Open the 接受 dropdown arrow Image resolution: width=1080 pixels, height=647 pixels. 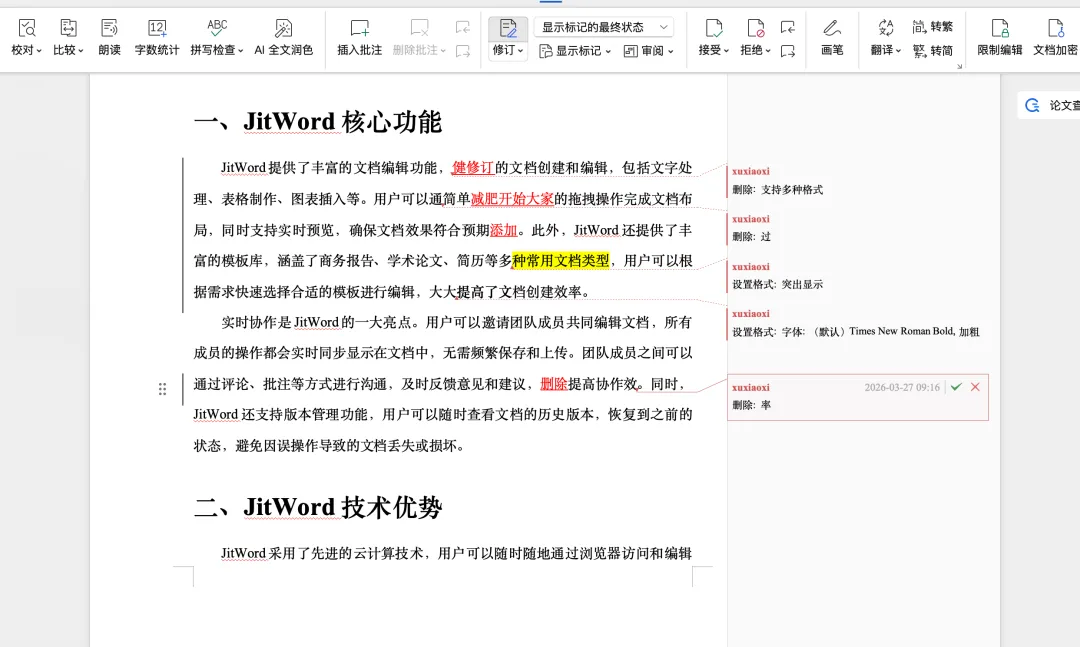[726, 51]
